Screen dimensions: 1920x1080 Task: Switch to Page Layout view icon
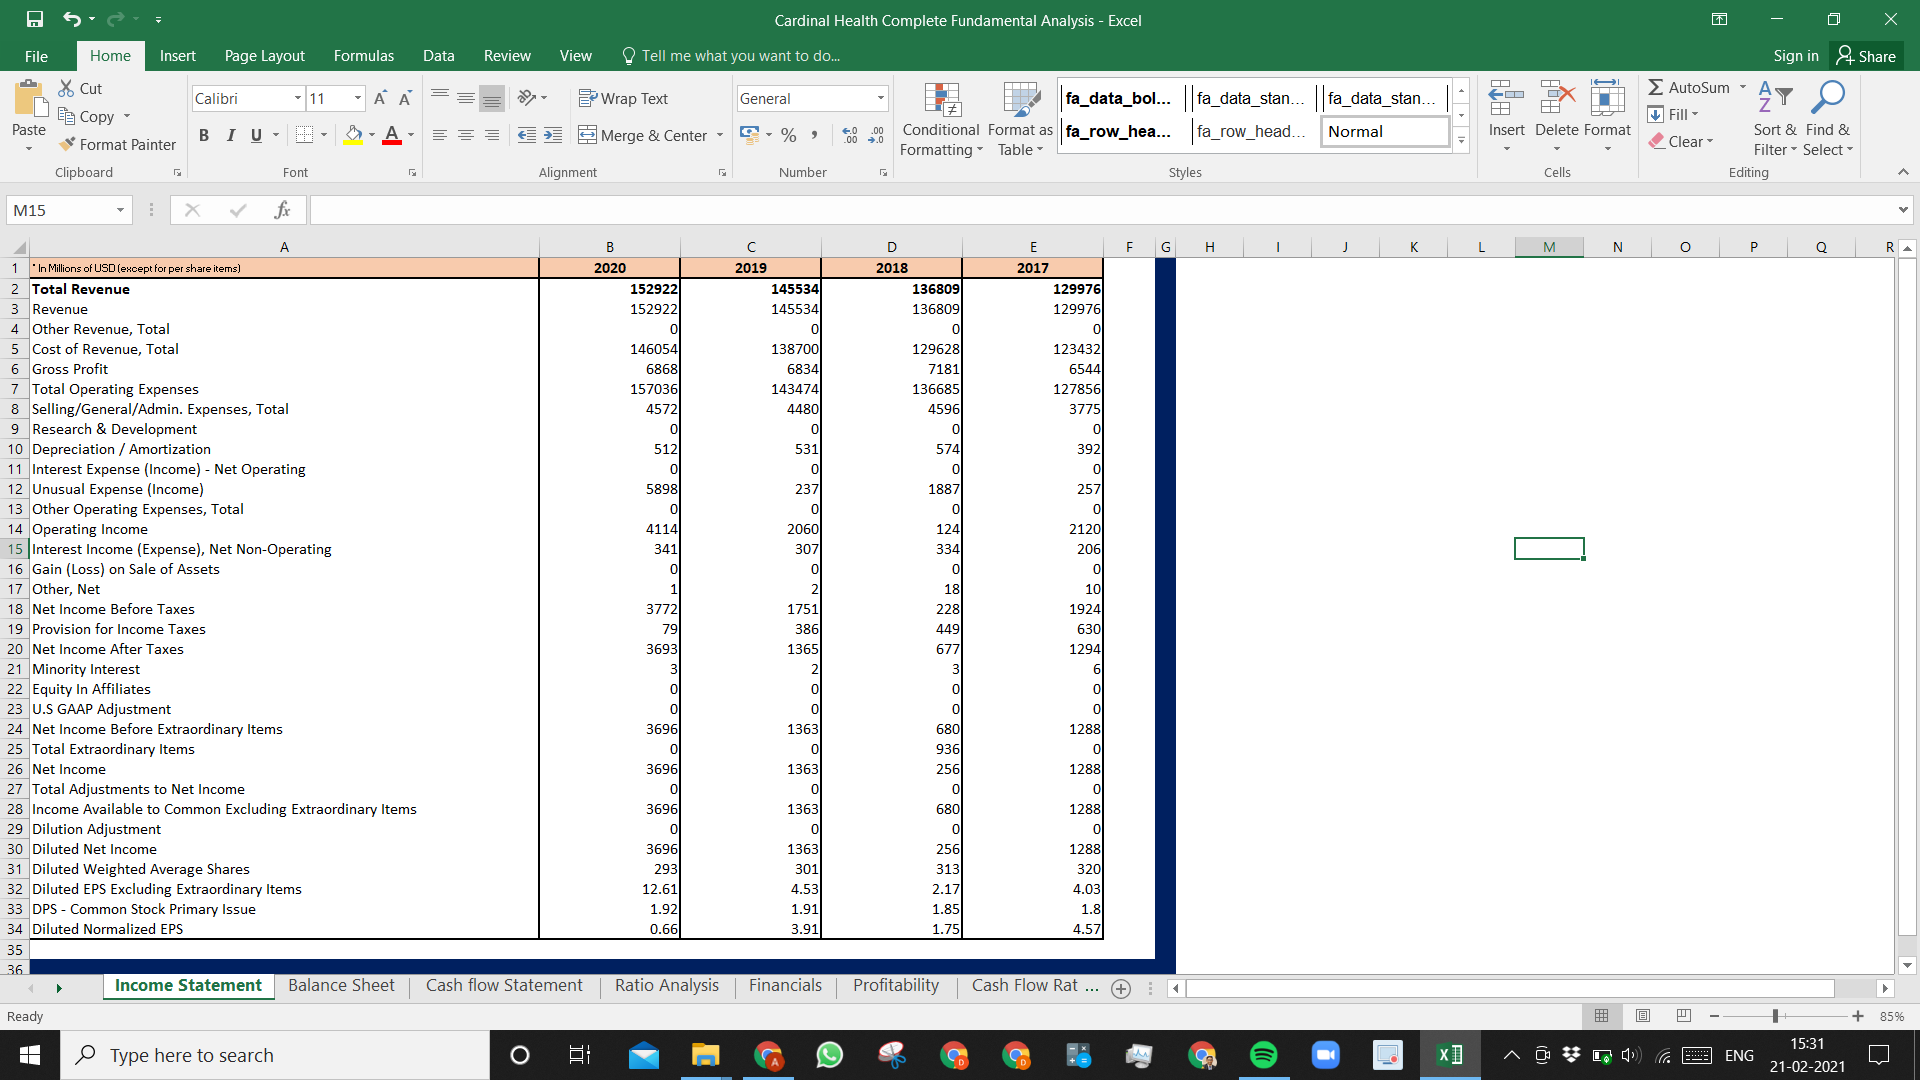(1643, 1016)
